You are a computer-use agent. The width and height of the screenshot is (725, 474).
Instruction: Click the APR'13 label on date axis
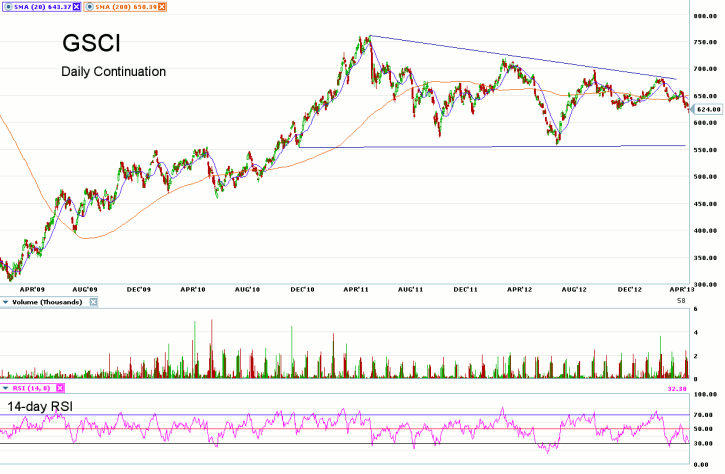pyautogui.click(x=678, y=288)
